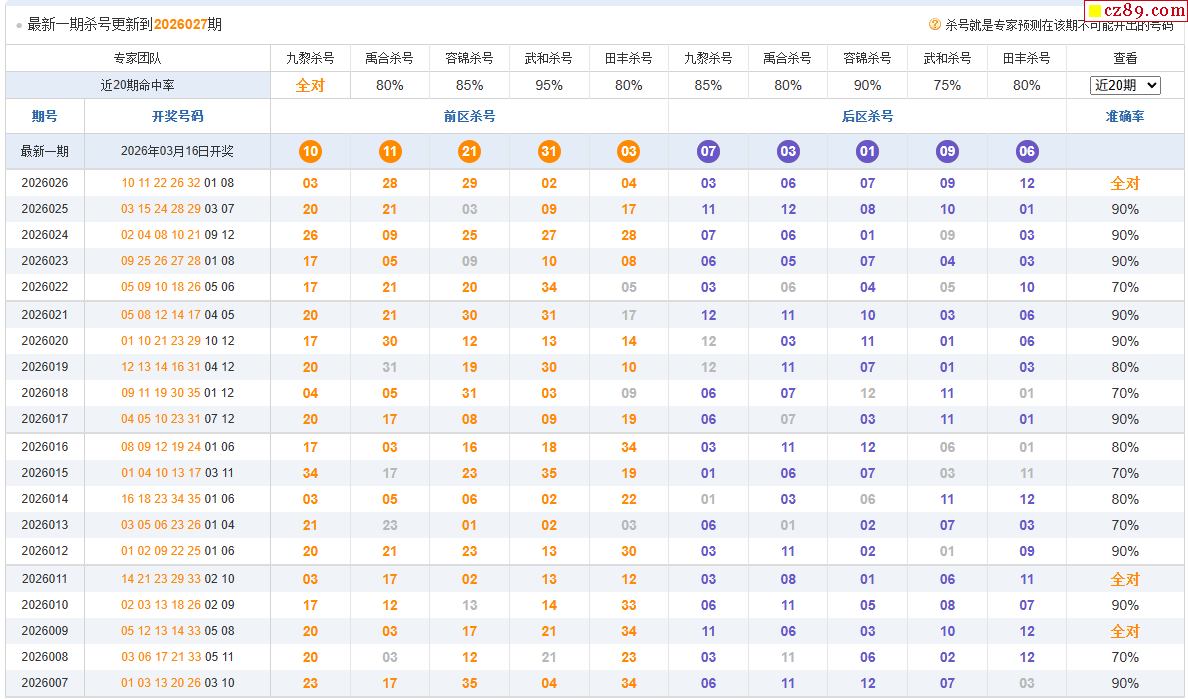This screenshot has height=699, width=1188.
Task: Click the purple ball numbered 07
Action: [708, 152]
